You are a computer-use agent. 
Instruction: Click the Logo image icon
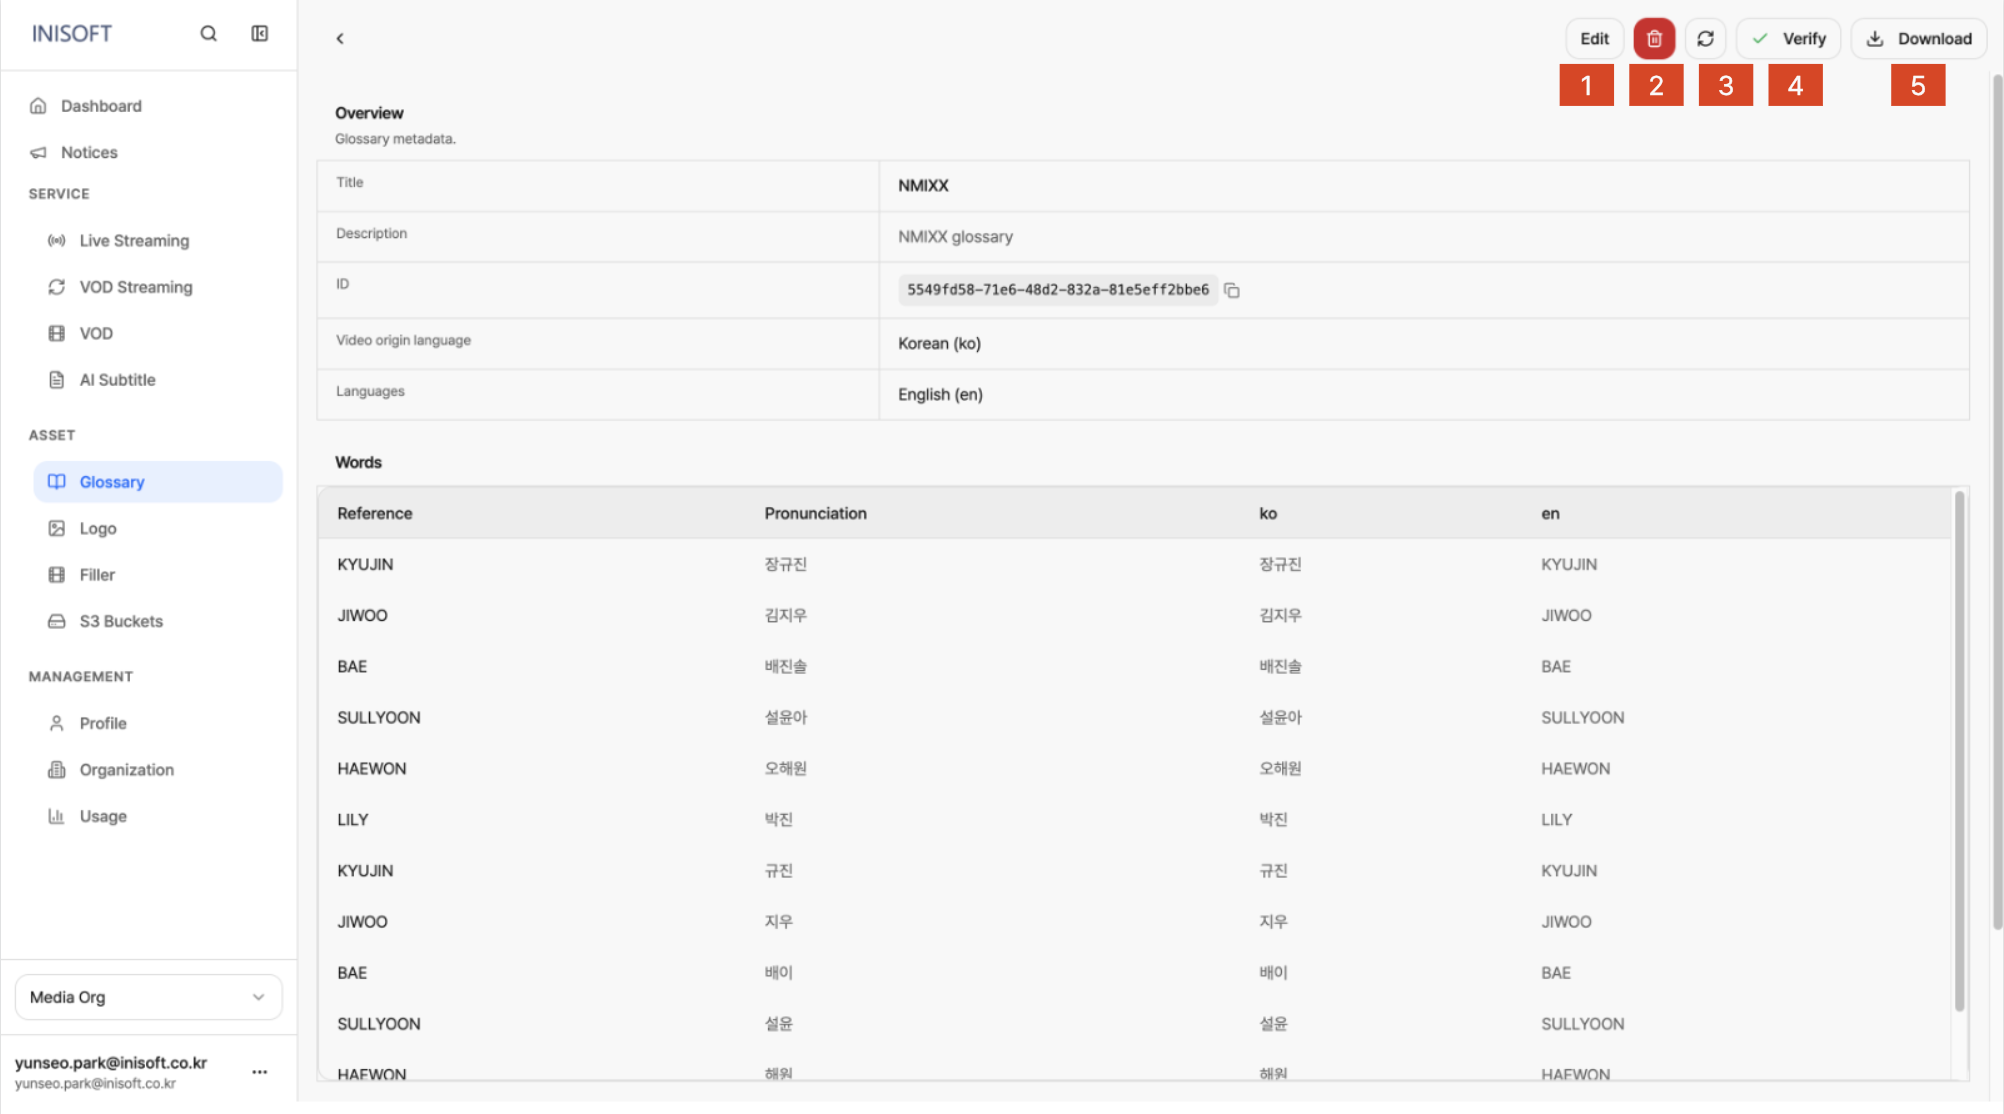(57, 528)
